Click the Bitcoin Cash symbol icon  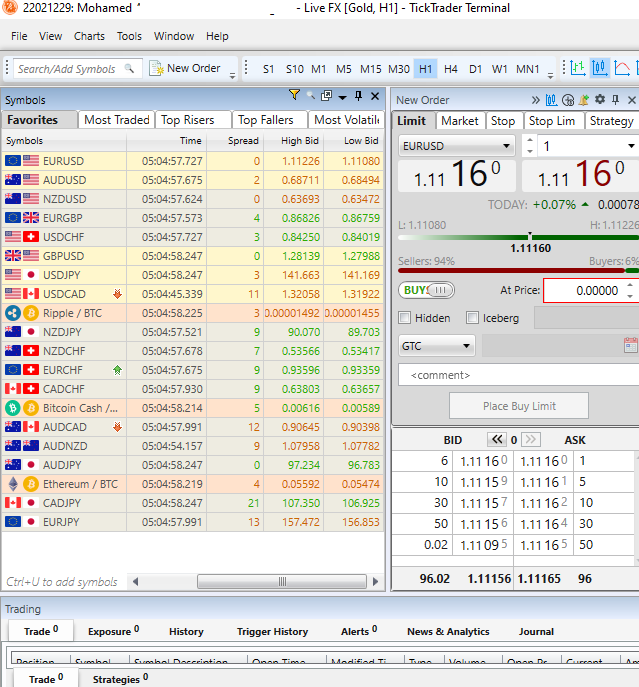coord(13,408)
